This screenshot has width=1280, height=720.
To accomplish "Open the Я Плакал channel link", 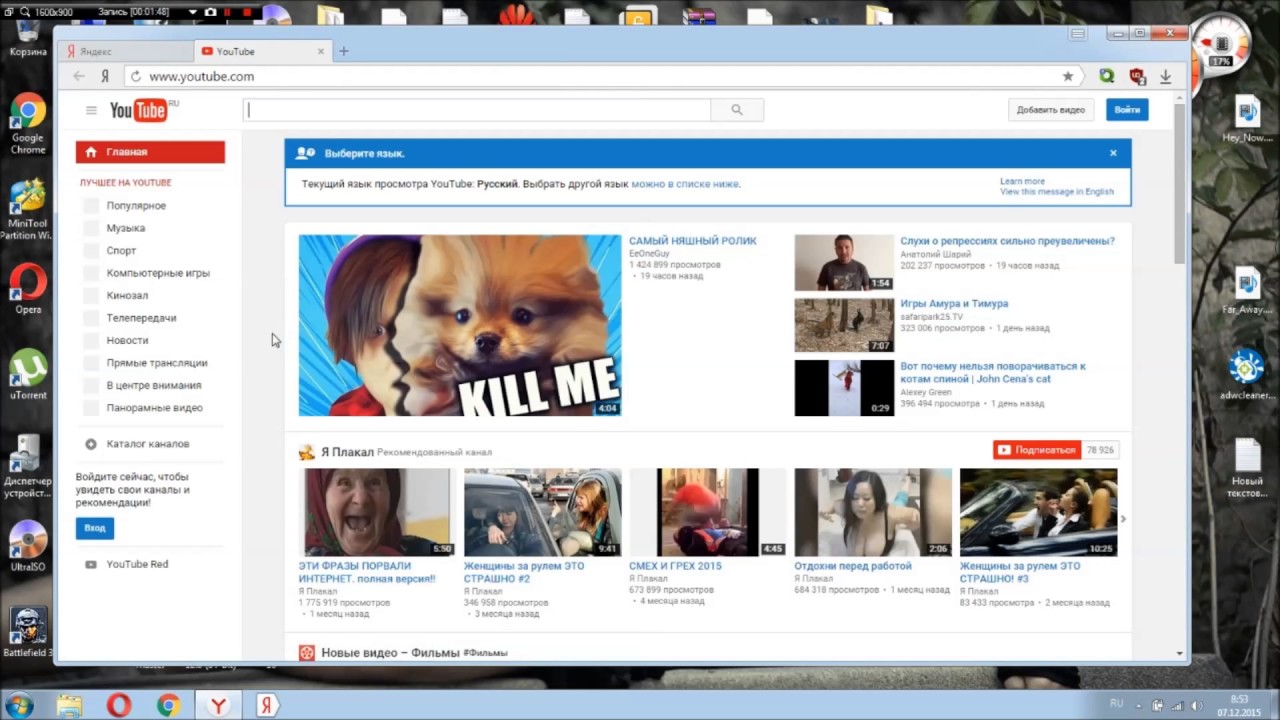I will pyautogui.click(x=347, y=452).
